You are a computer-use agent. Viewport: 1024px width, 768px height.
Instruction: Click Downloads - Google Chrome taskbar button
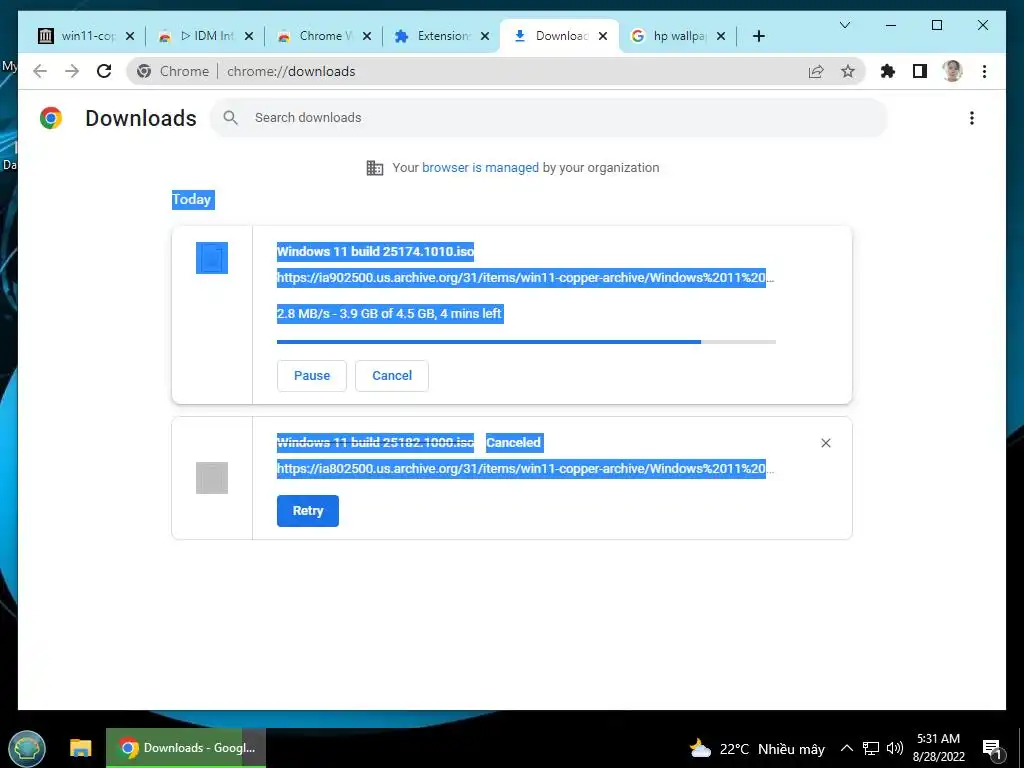[186, 748]
